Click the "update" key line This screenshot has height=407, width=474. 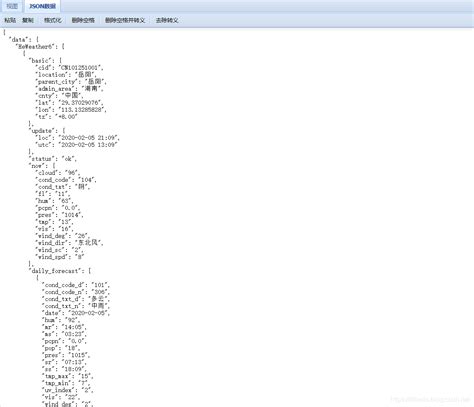[x=47, y=131]
